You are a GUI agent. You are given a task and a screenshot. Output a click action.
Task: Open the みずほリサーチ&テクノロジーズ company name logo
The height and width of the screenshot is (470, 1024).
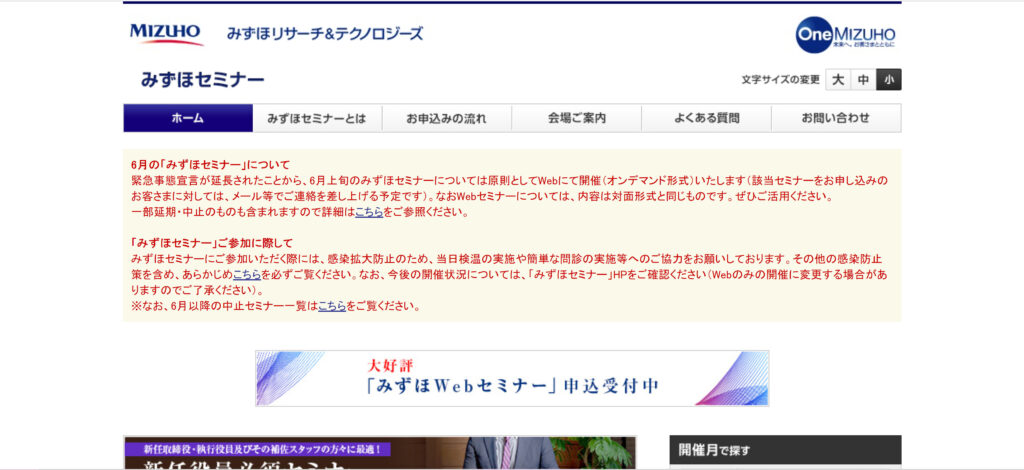tap(324, 34)
